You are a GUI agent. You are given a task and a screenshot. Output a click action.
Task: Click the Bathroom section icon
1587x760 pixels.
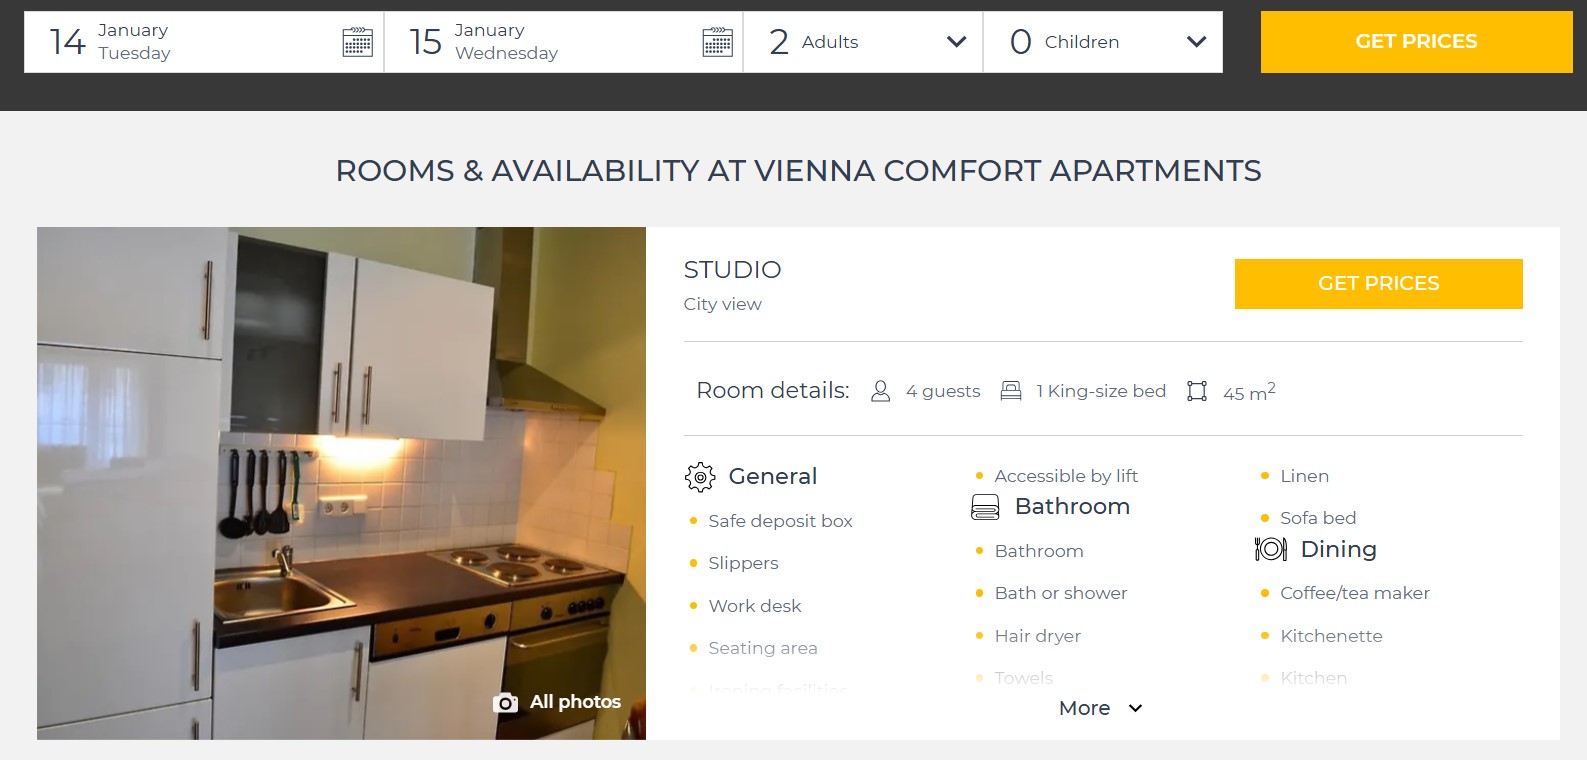985,507
